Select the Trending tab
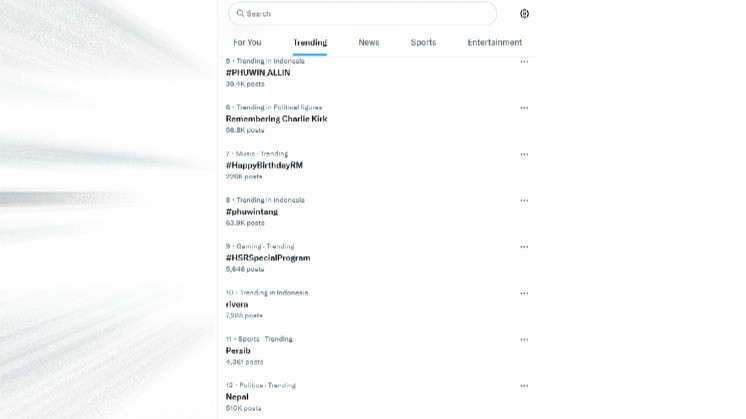746x419 pixels. 310,43
